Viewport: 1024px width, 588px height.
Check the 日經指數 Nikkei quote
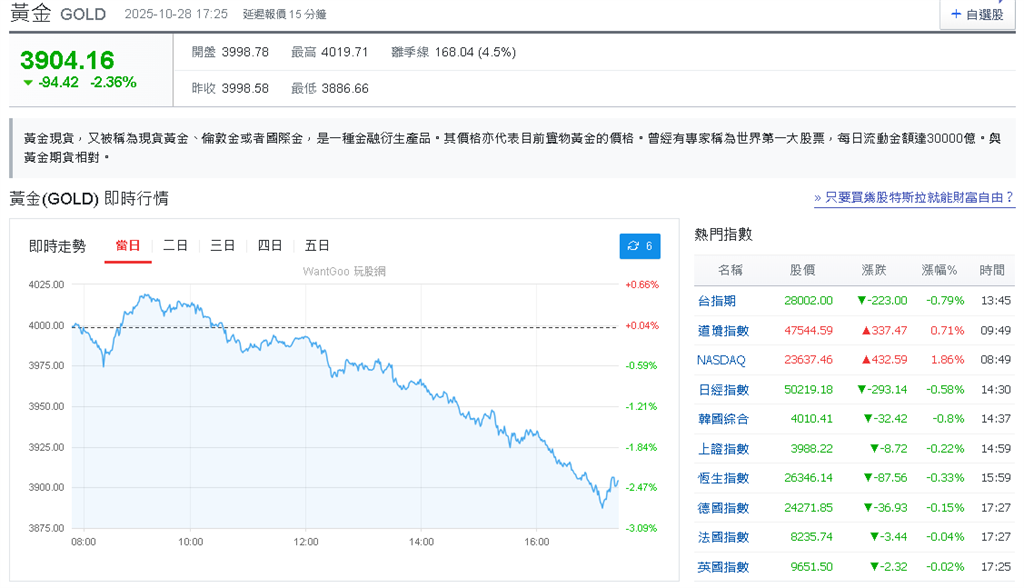(722, 388)
